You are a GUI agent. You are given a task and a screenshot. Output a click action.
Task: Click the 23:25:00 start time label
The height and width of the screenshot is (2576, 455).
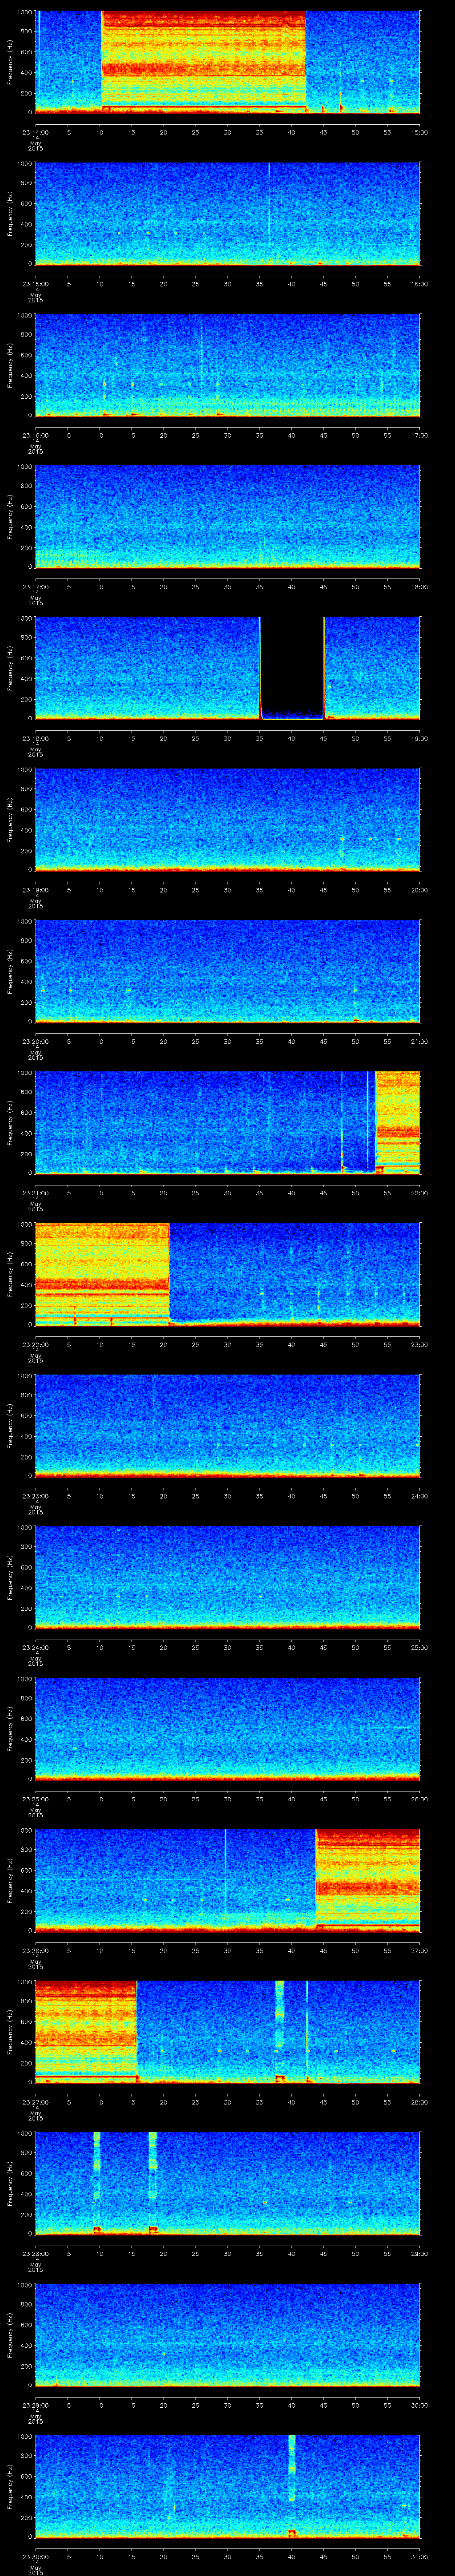pos(35,1799)
